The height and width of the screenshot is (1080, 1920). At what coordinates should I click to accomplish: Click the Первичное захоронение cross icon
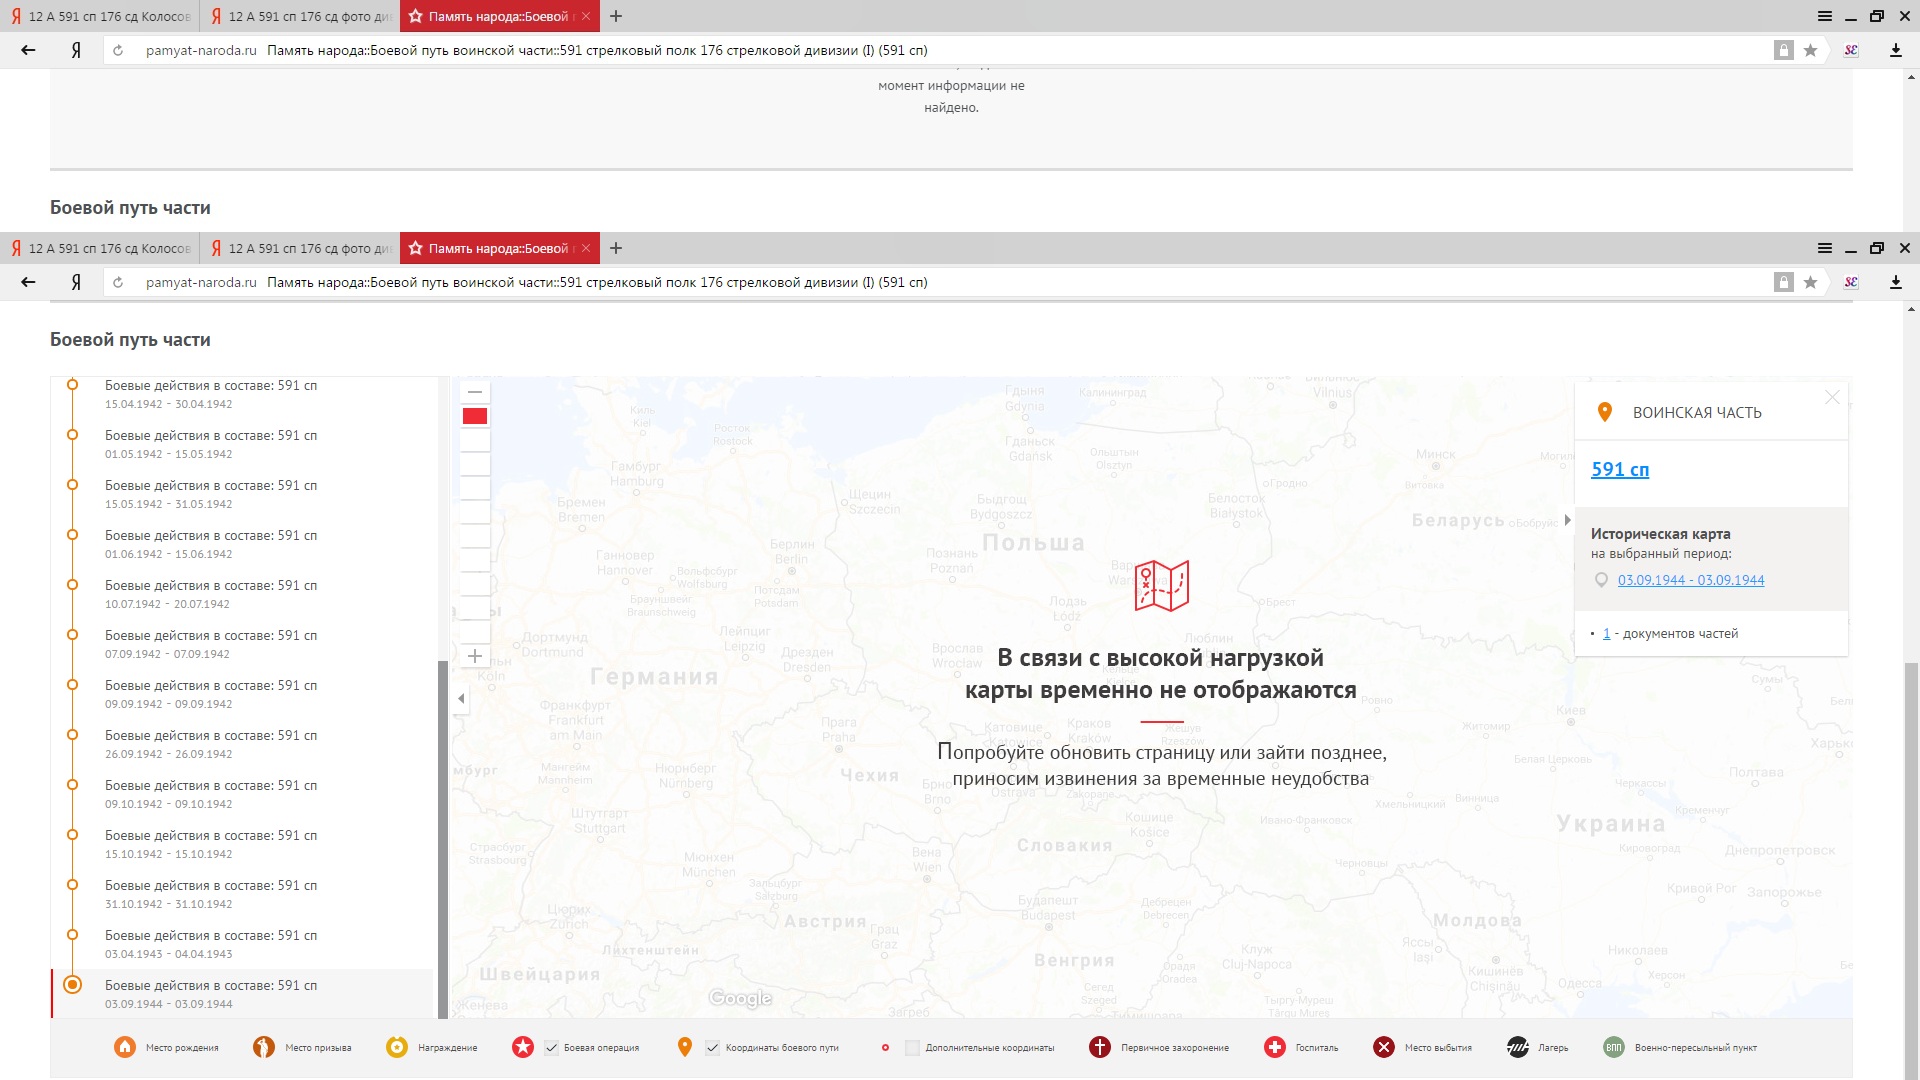(1099, 1047)
